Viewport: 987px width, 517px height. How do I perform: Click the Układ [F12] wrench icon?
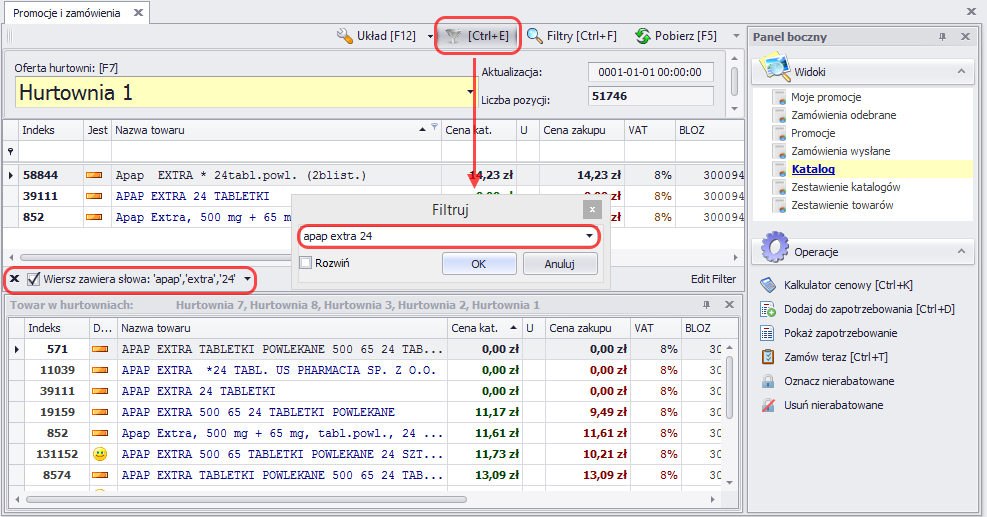[344, 36]
